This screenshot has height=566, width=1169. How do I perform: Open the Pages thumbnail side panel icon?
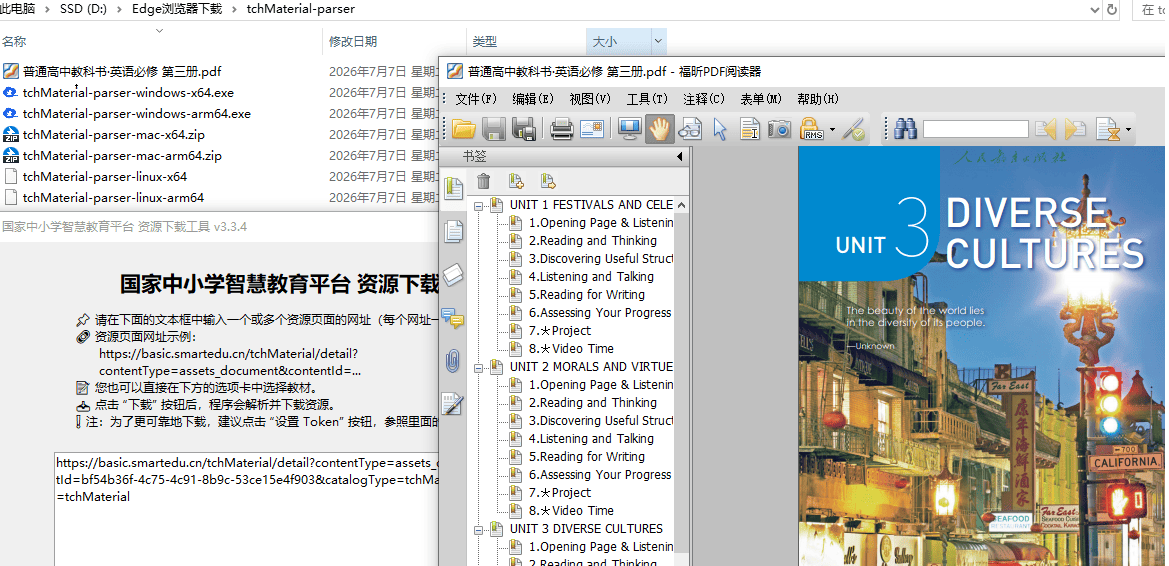pos(453,231)
